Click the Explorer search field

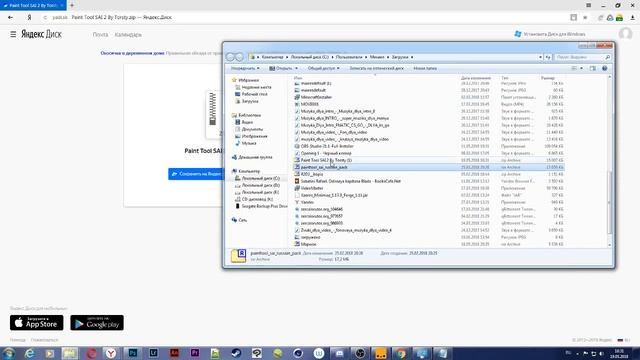[x=582, y=57]
